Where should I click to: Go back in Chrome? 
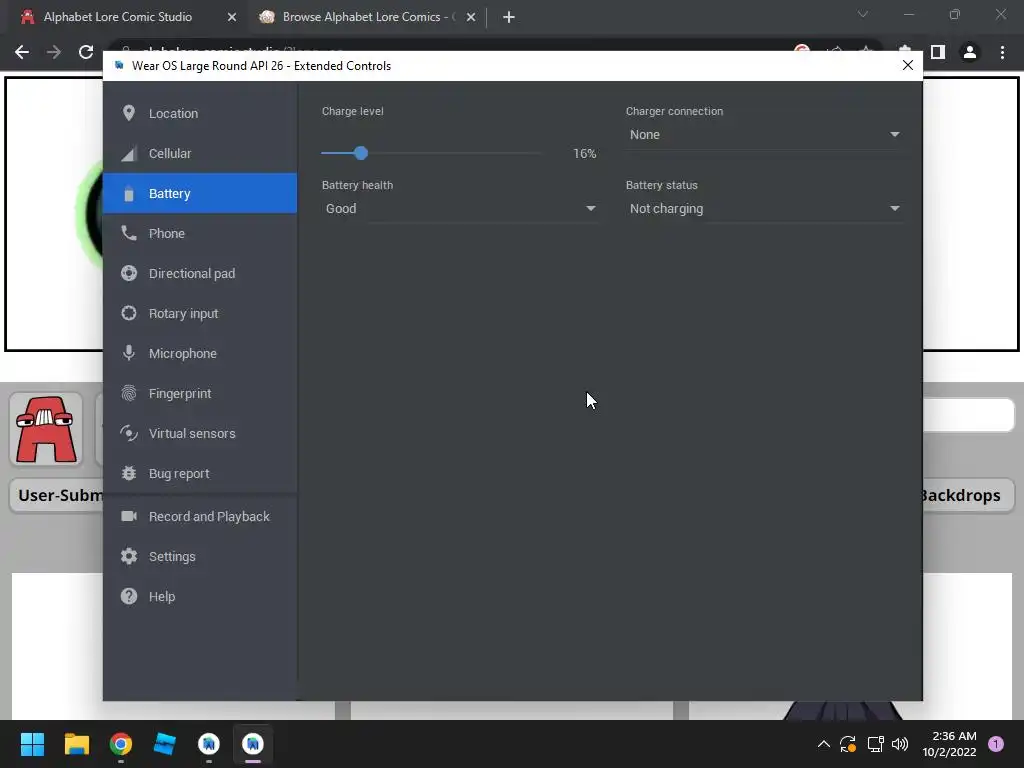tap(22, 52)
